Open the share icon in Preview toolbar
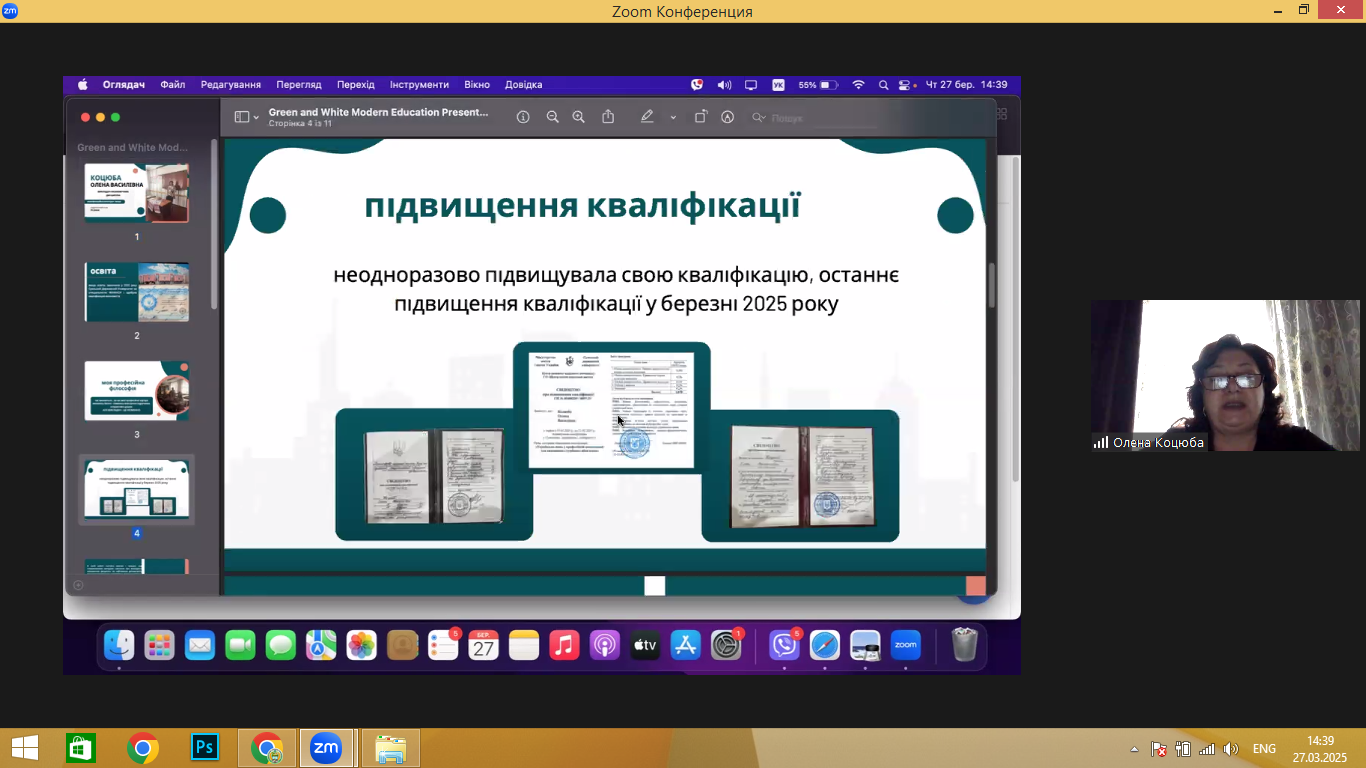The height and width of the screenshot is (768, 1366). click(x=608, y=117)
